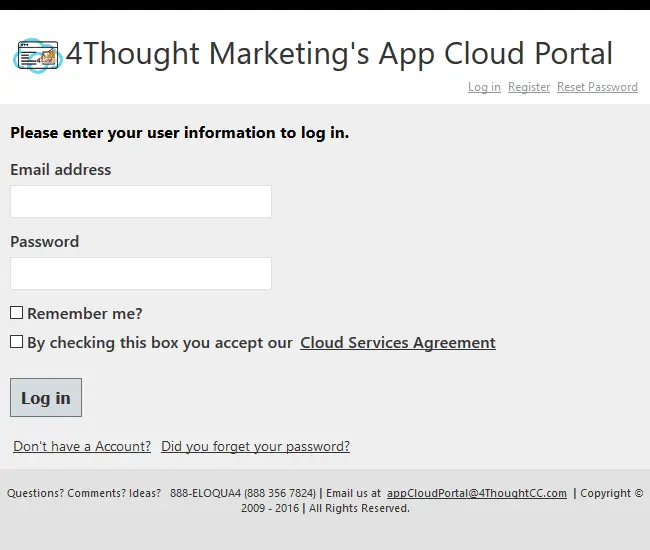Click the 4Thought Marketing's App Cloud Portal title
Screen dimensions: 650x550
coord(339,54)
